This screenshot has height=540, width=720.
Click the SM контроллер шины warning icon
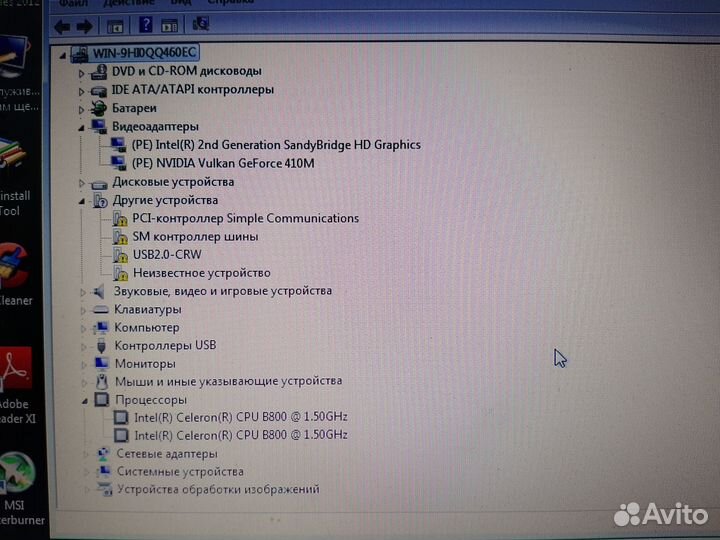click(x=120, y=237)
